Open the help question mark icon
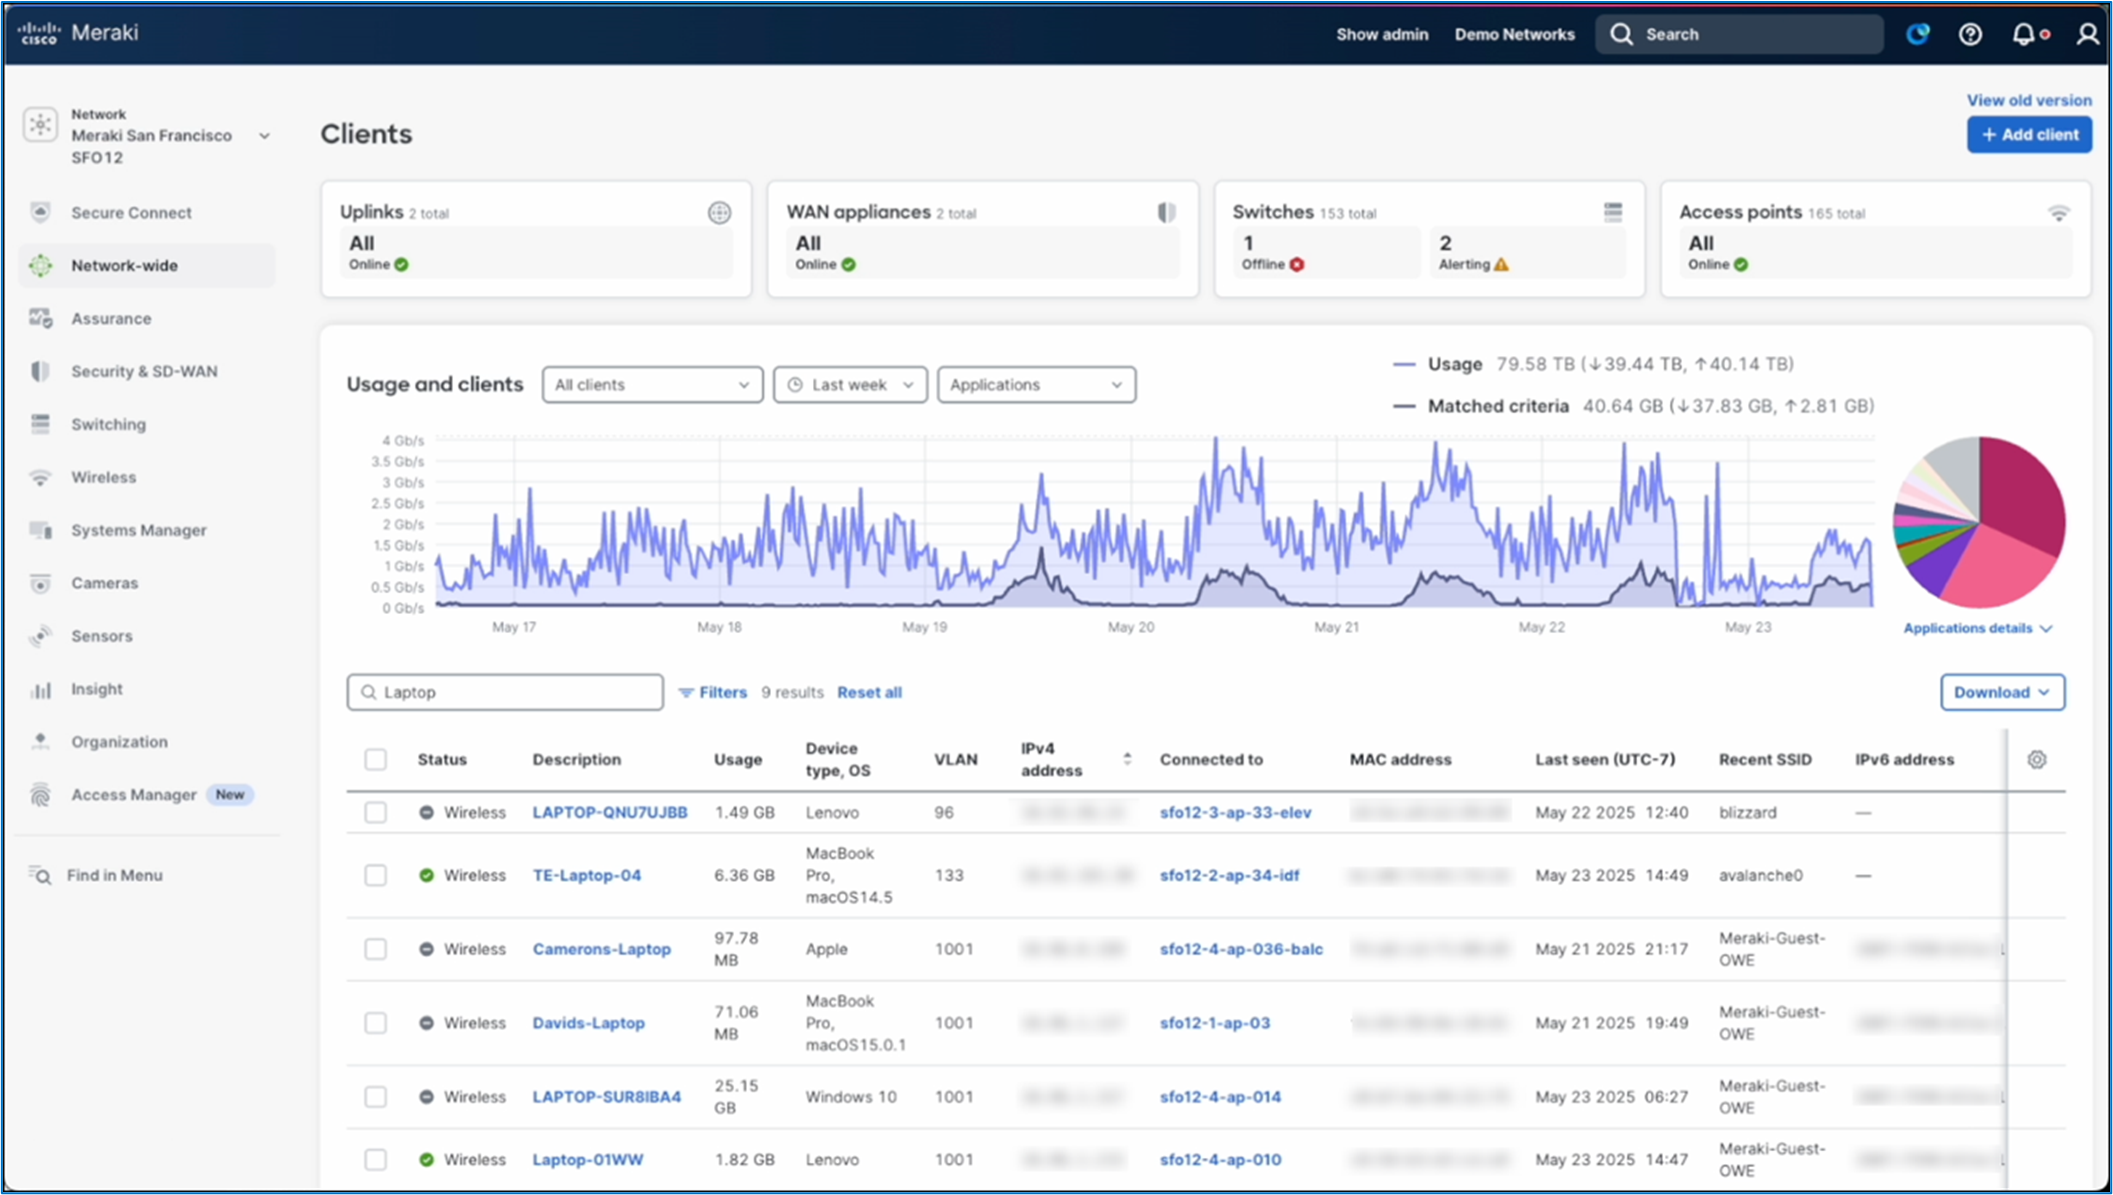The image size is (2113, 1195). [1970, 34]
